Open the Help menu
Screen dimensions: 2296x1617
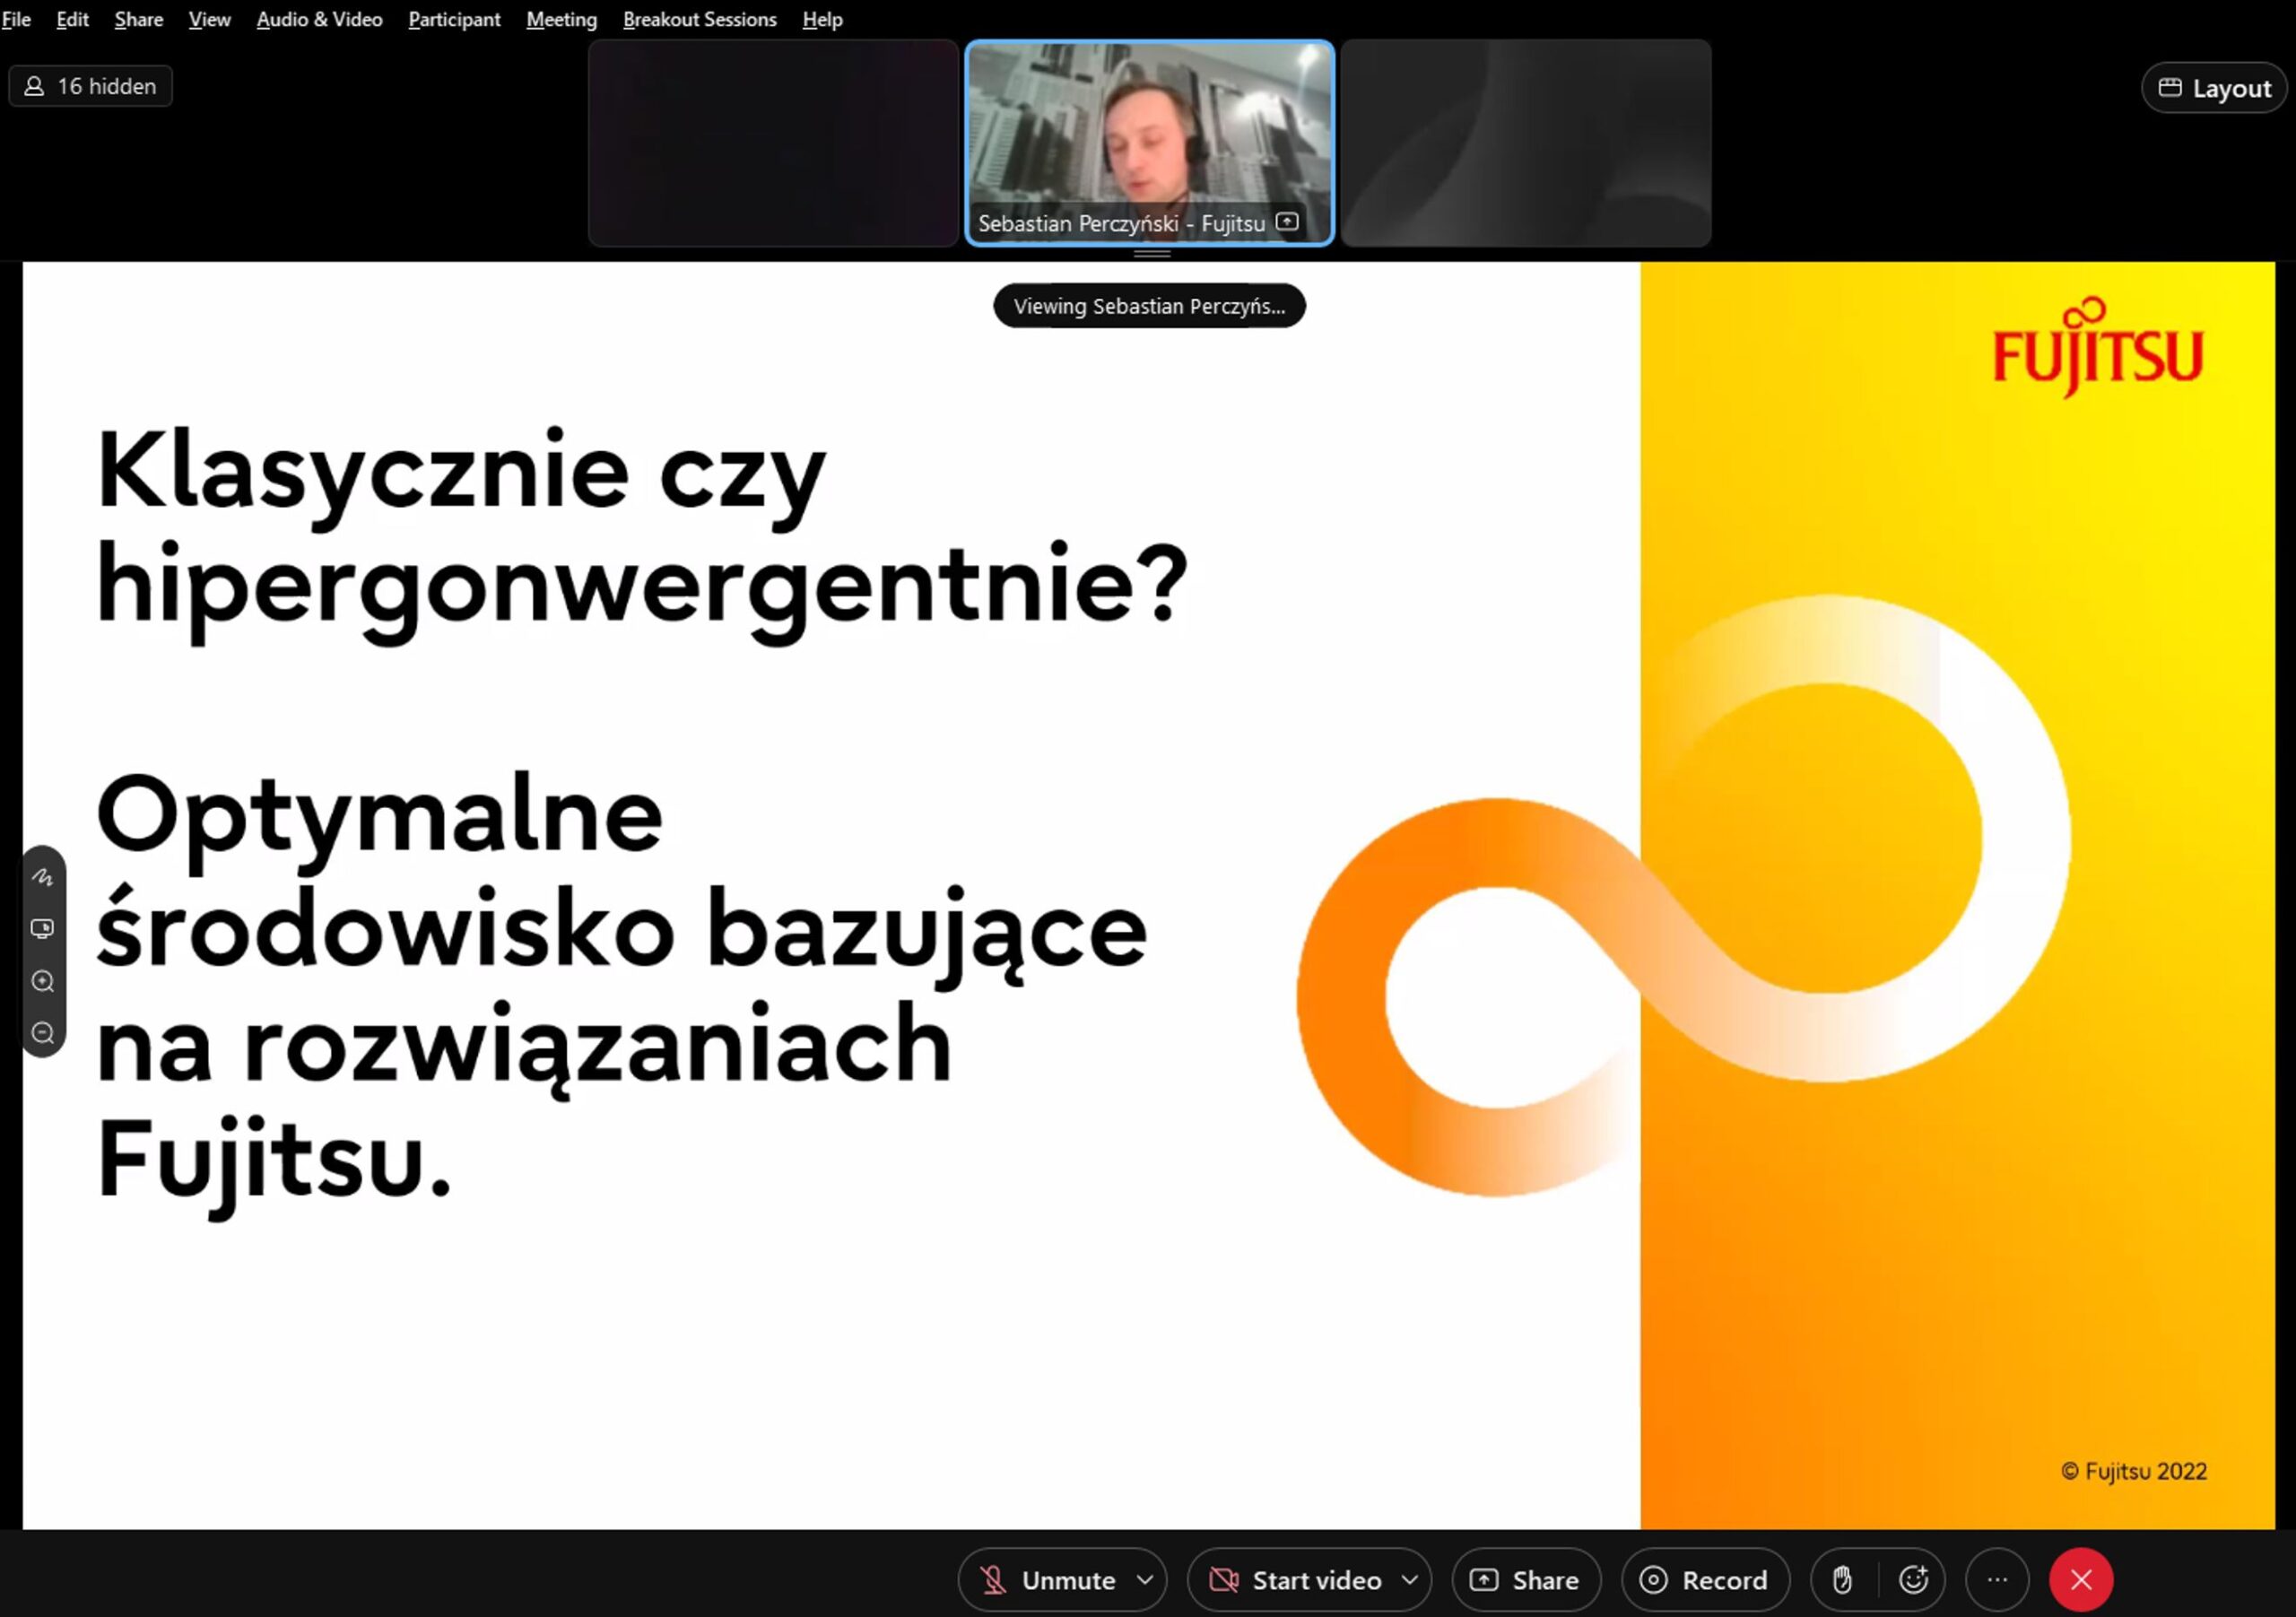coord(823,19)
